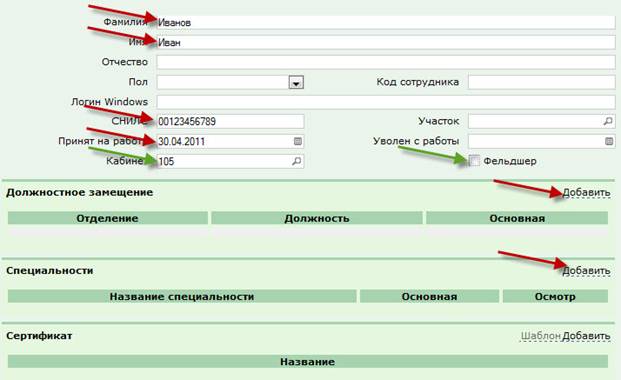Click the search icon in Кабинет field
This screenshot has width=621, height=380.
pos(296,161)
